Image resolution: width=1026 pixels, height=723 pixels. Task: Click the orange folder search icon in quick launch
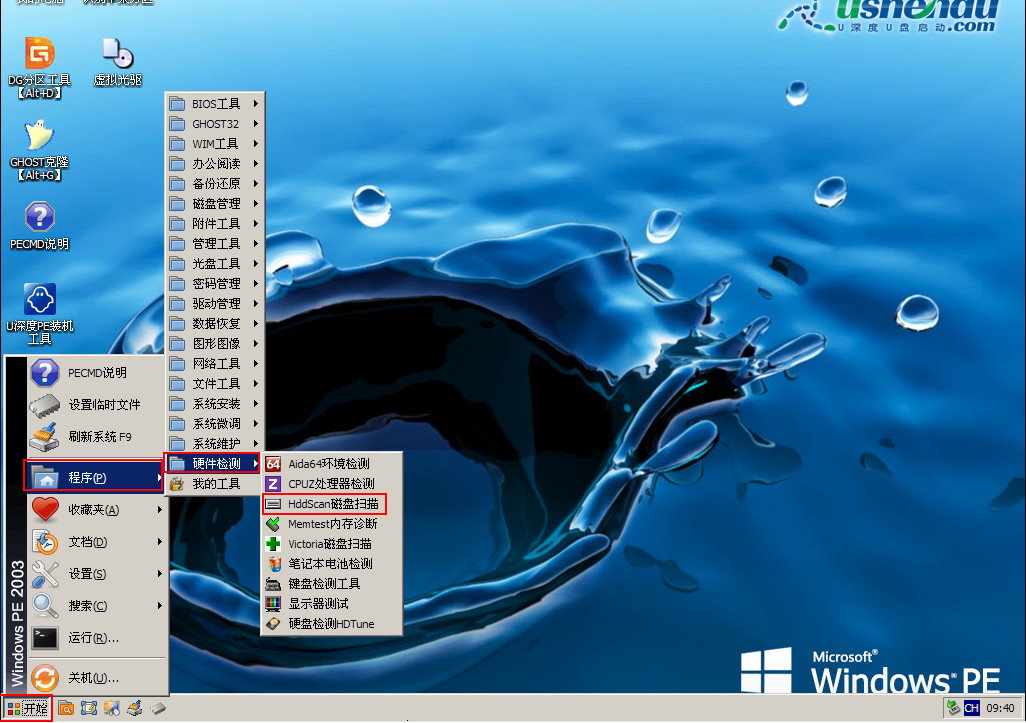tap(66, 708)
